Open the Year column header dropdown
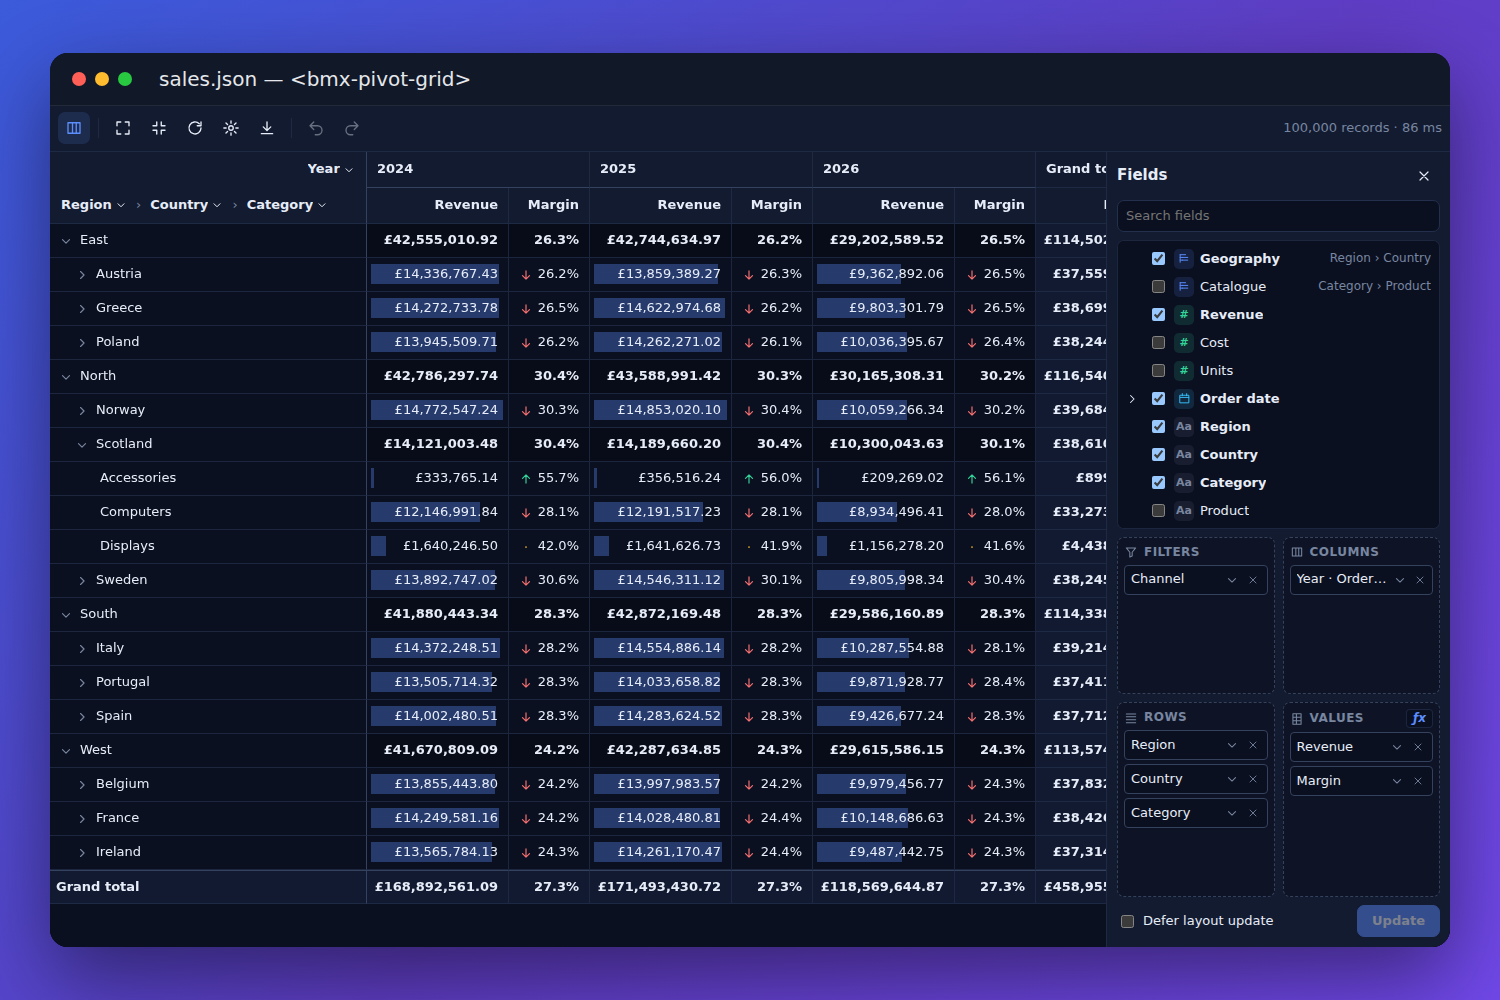Image resolution: width=1500 pixels, height=1000 pixels. [x=349, y=169]
